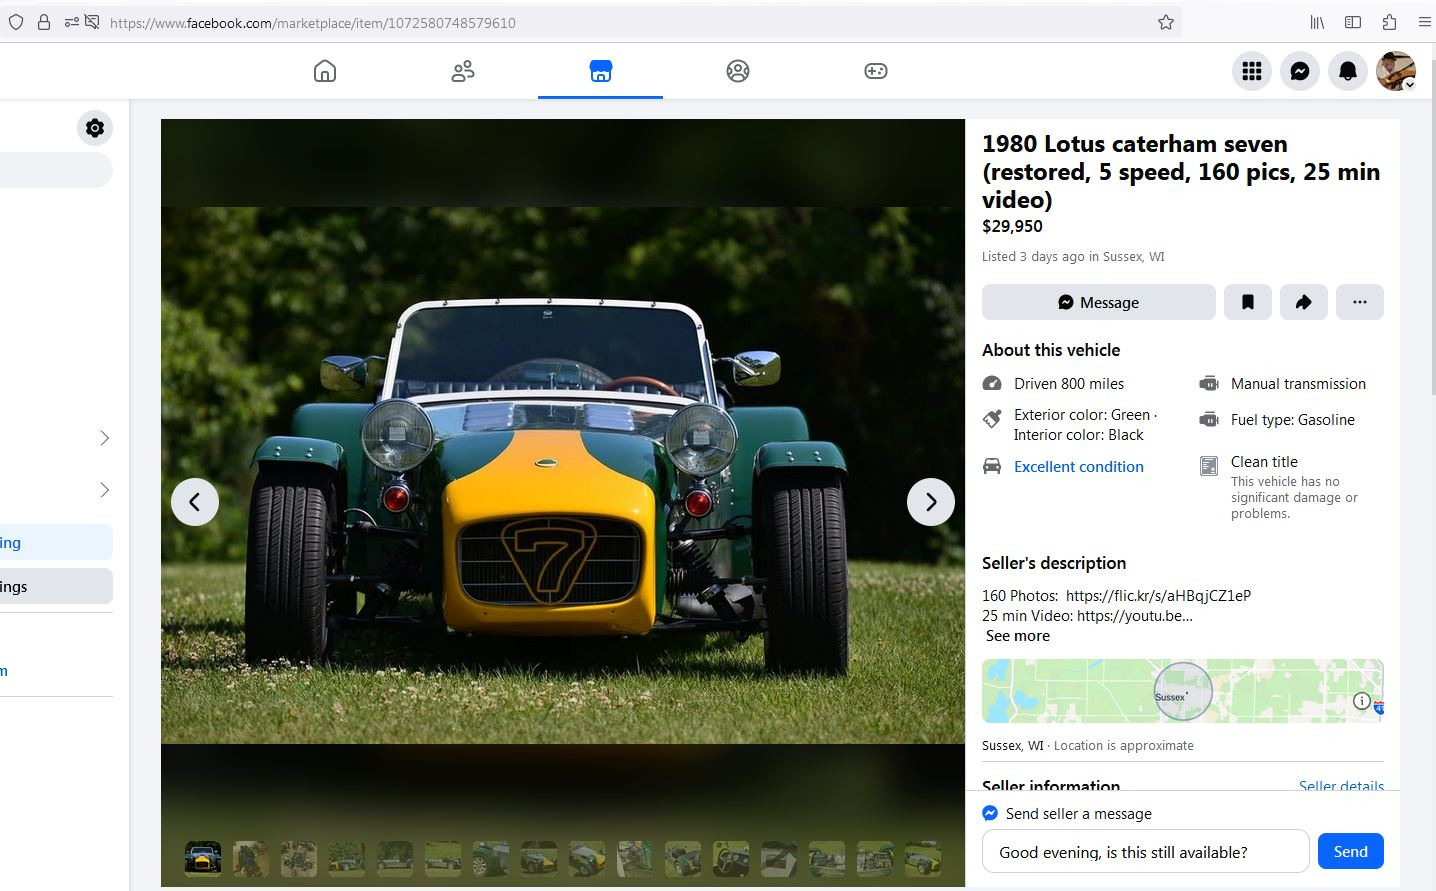Open the Seller details link
The height and width of the screenshot is (891, 1436).
pos(1341,786)
